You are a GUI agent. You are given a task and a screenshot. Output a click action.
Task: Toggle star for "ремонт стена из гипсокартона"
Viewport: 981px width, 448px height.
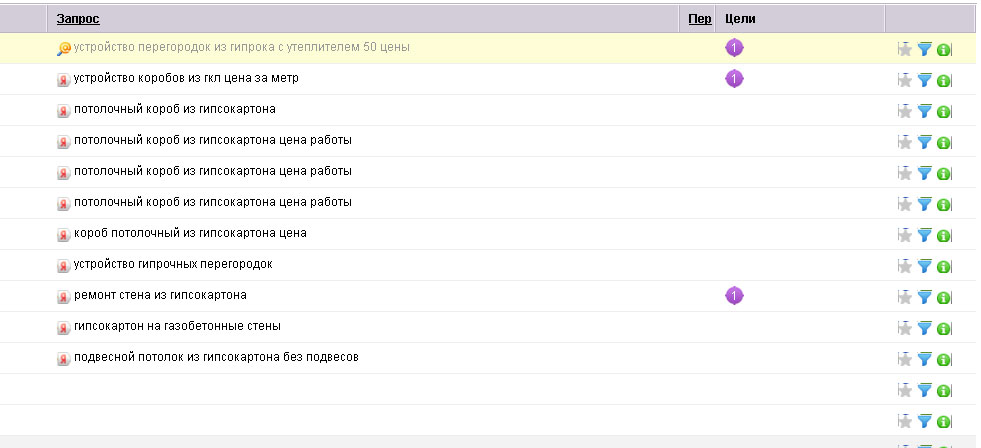point(905,297)
